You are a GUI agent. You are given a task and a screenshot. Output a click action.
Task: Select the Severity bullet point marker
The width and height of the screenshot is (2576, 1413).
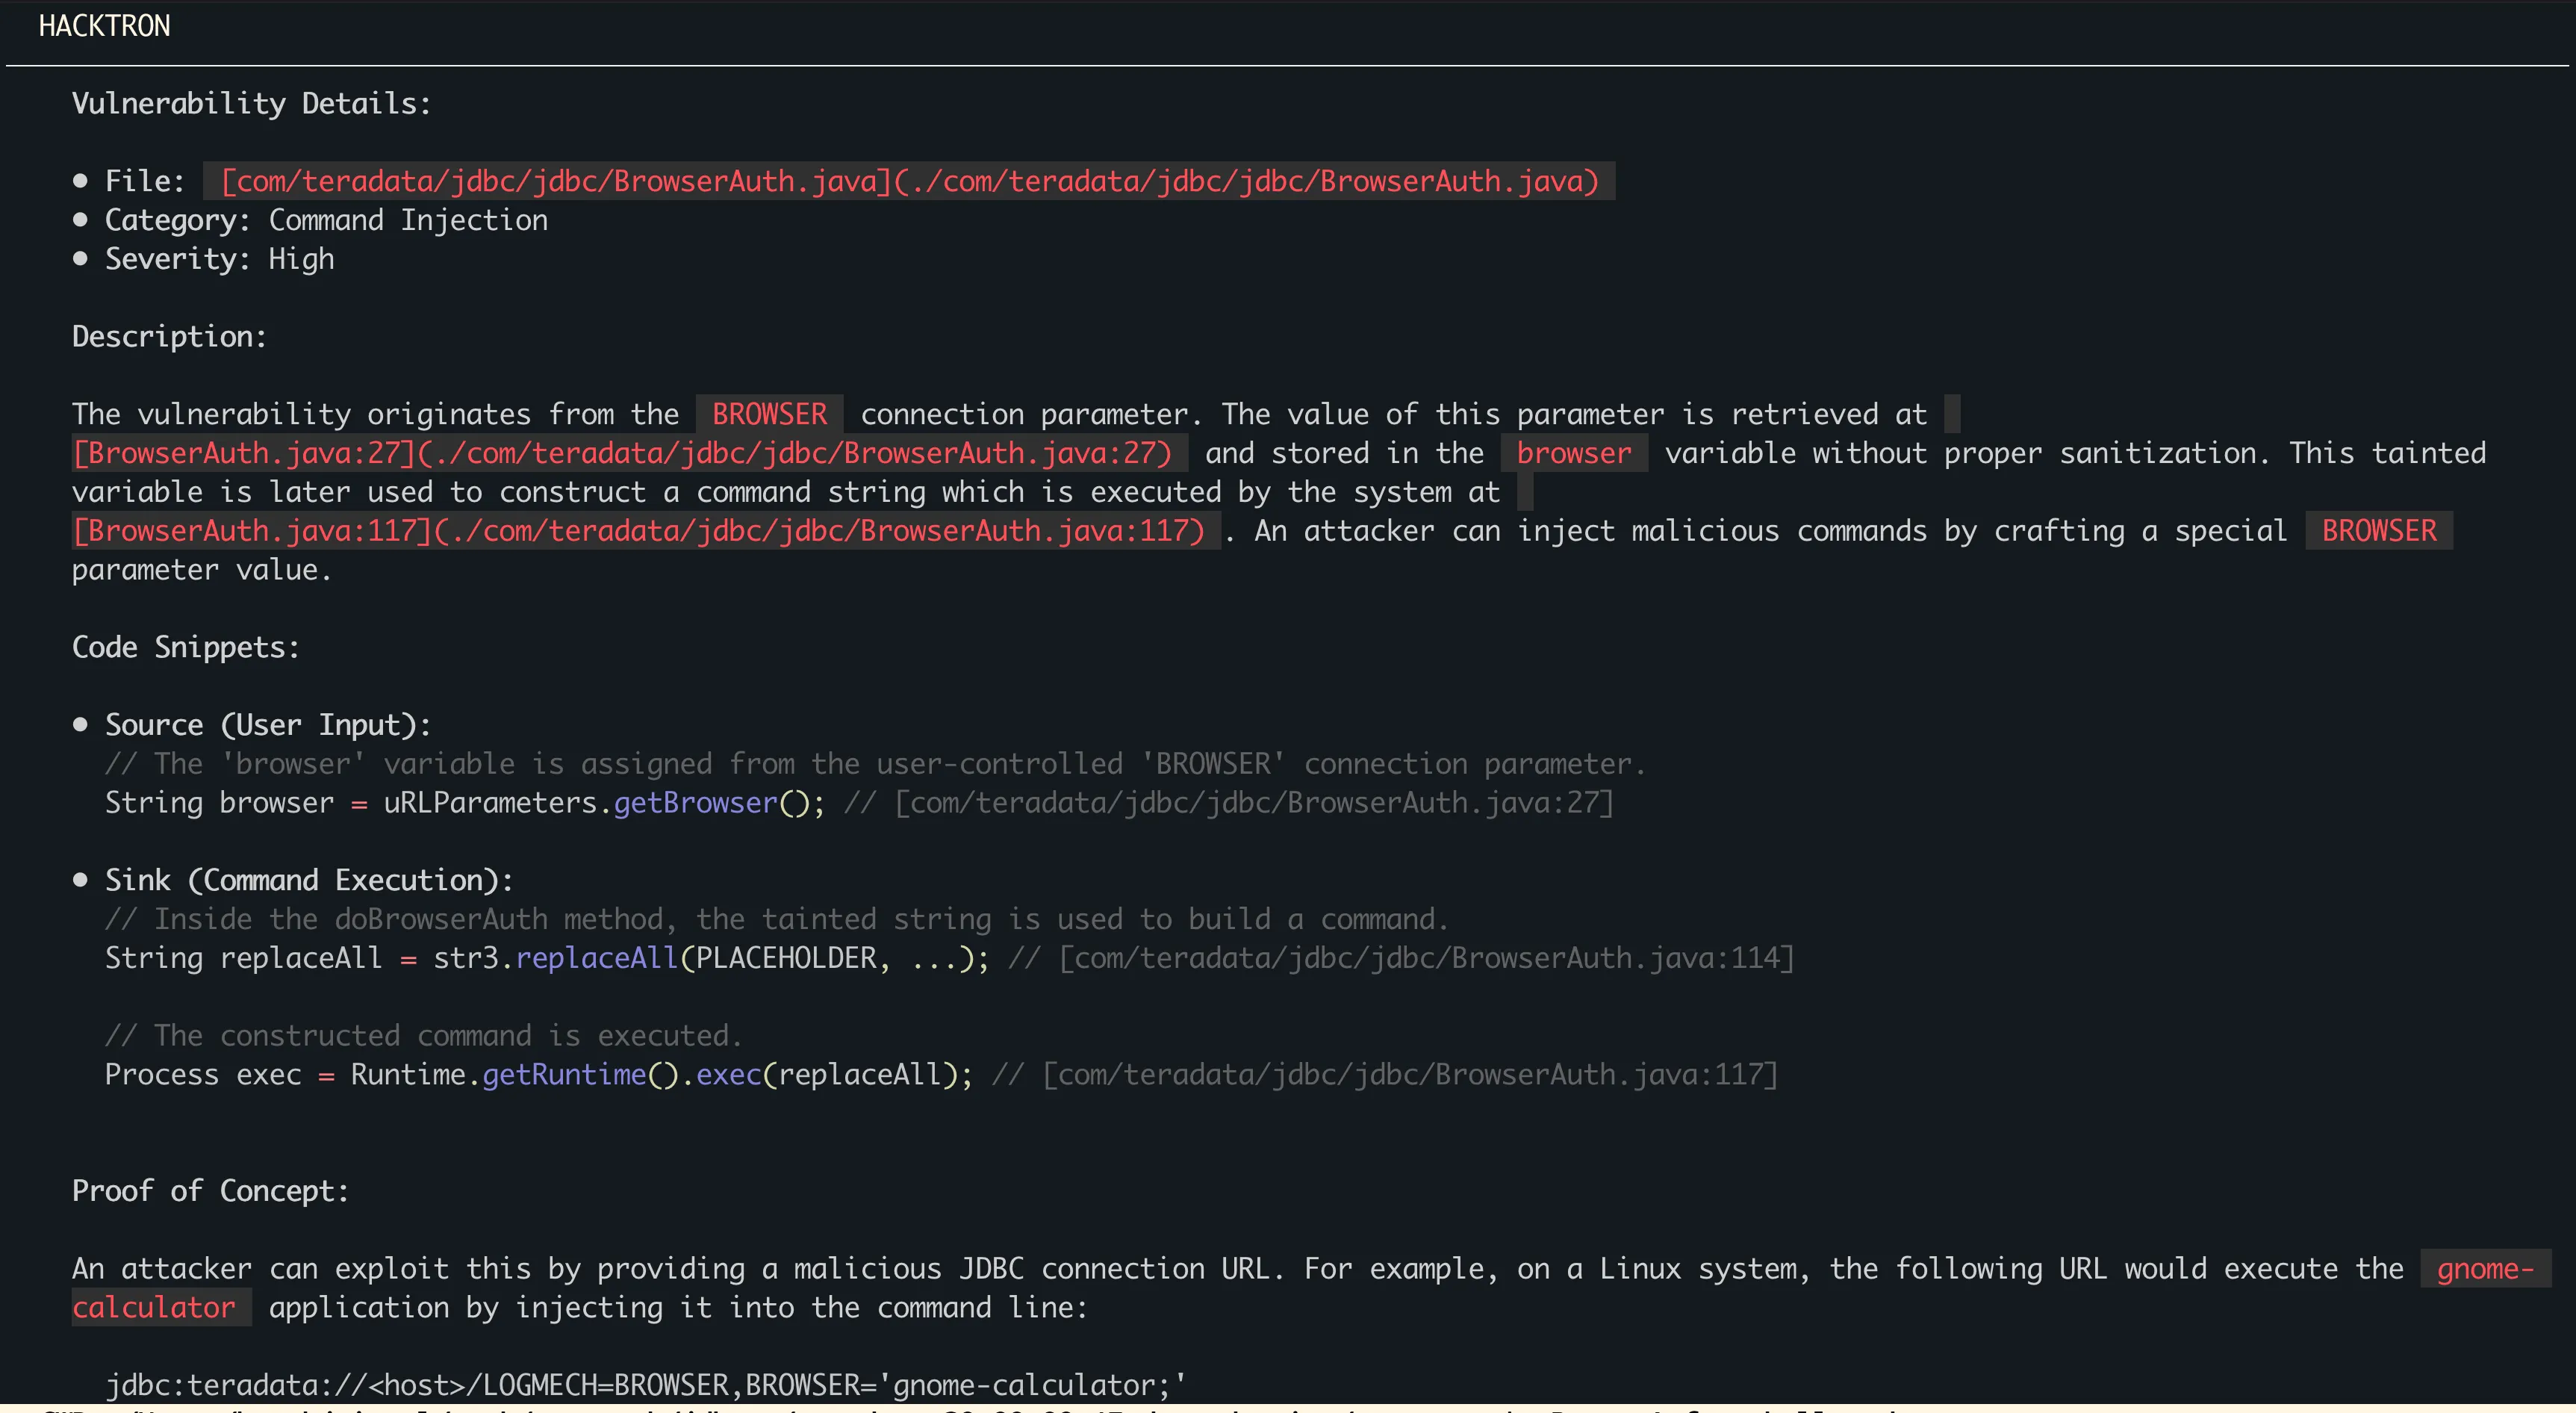point(82,258)
